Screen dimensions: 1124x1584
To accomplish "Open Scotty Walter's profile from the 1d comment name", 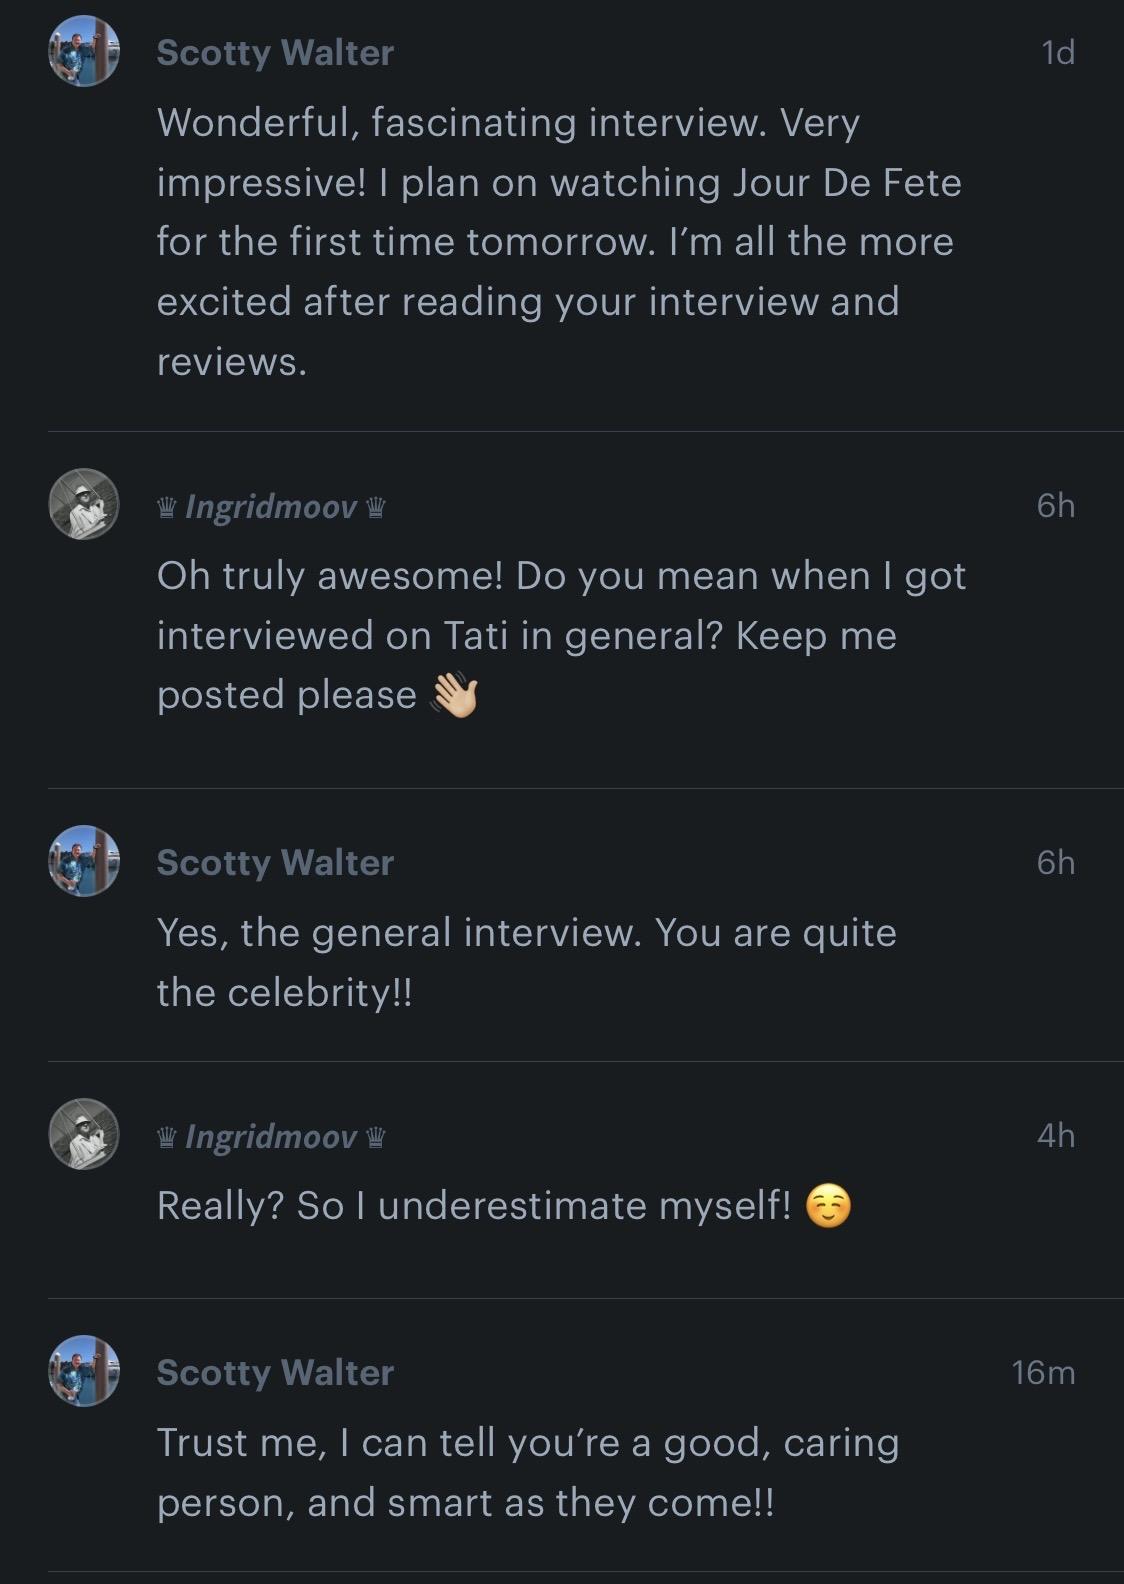I will coord(275,53).
